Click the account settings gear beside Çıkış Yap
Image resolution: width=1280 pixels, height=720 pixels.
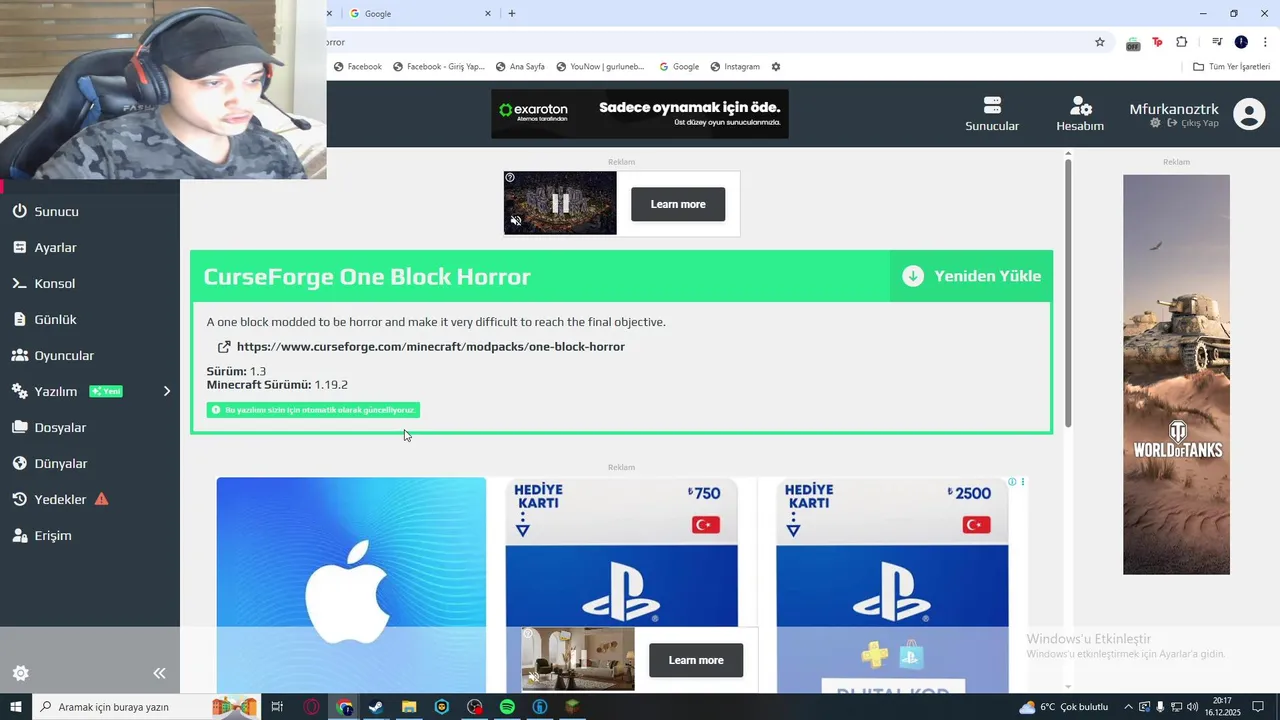click(1156, 123)
